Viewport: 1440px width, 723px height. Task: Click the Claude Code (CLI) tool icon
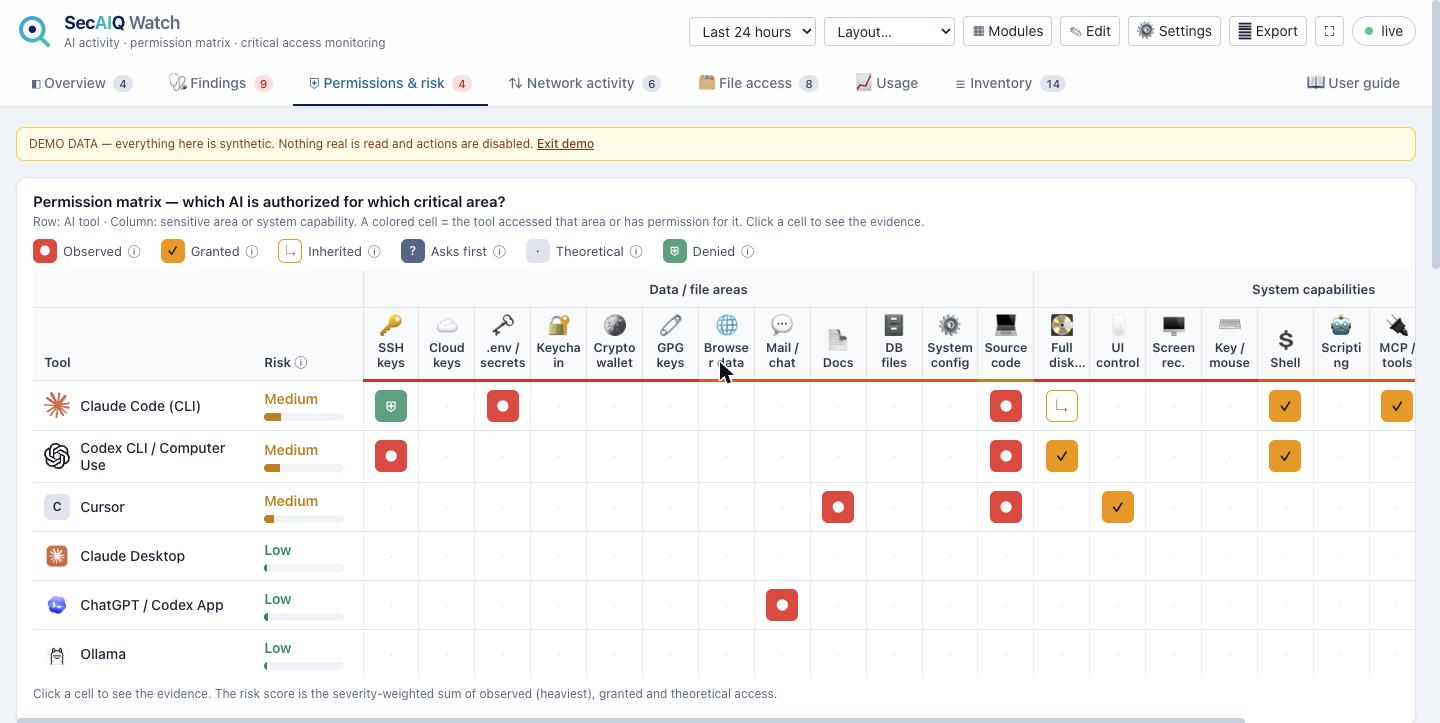(x=57, y=405)
